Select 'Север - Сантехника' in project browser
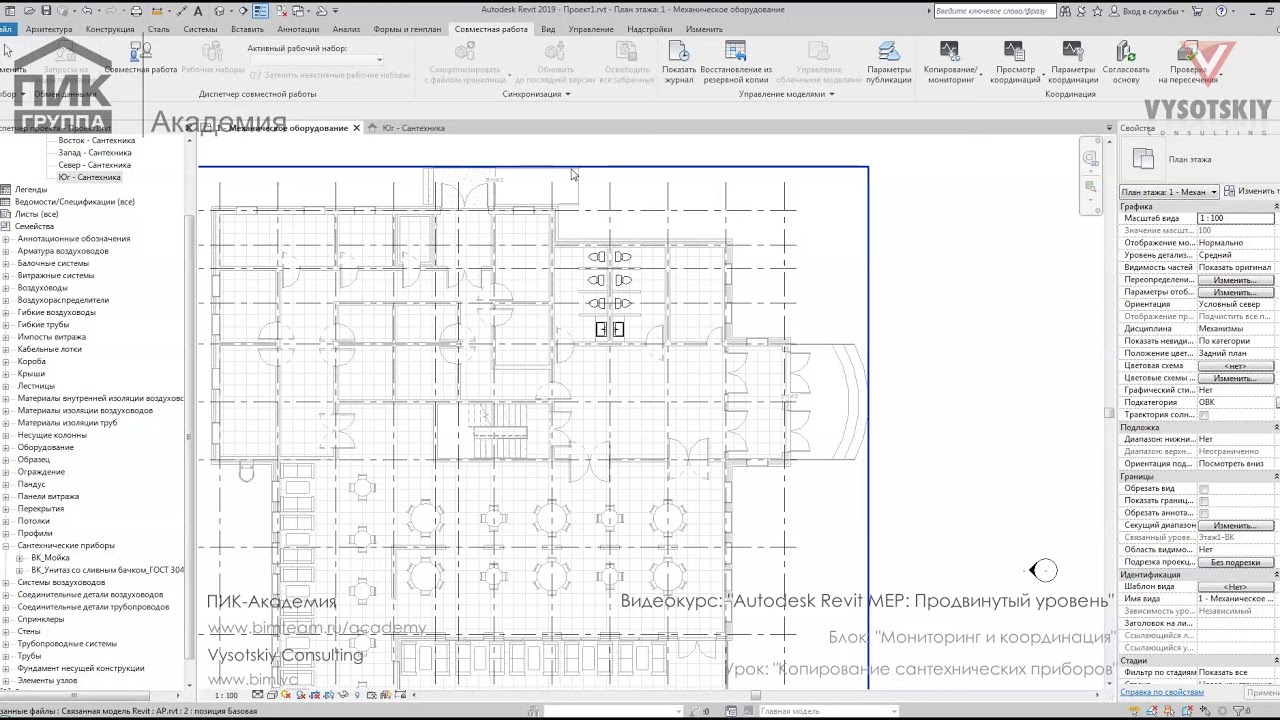The width and height of the screenshot is (1280, 720). tap(94, 165)
